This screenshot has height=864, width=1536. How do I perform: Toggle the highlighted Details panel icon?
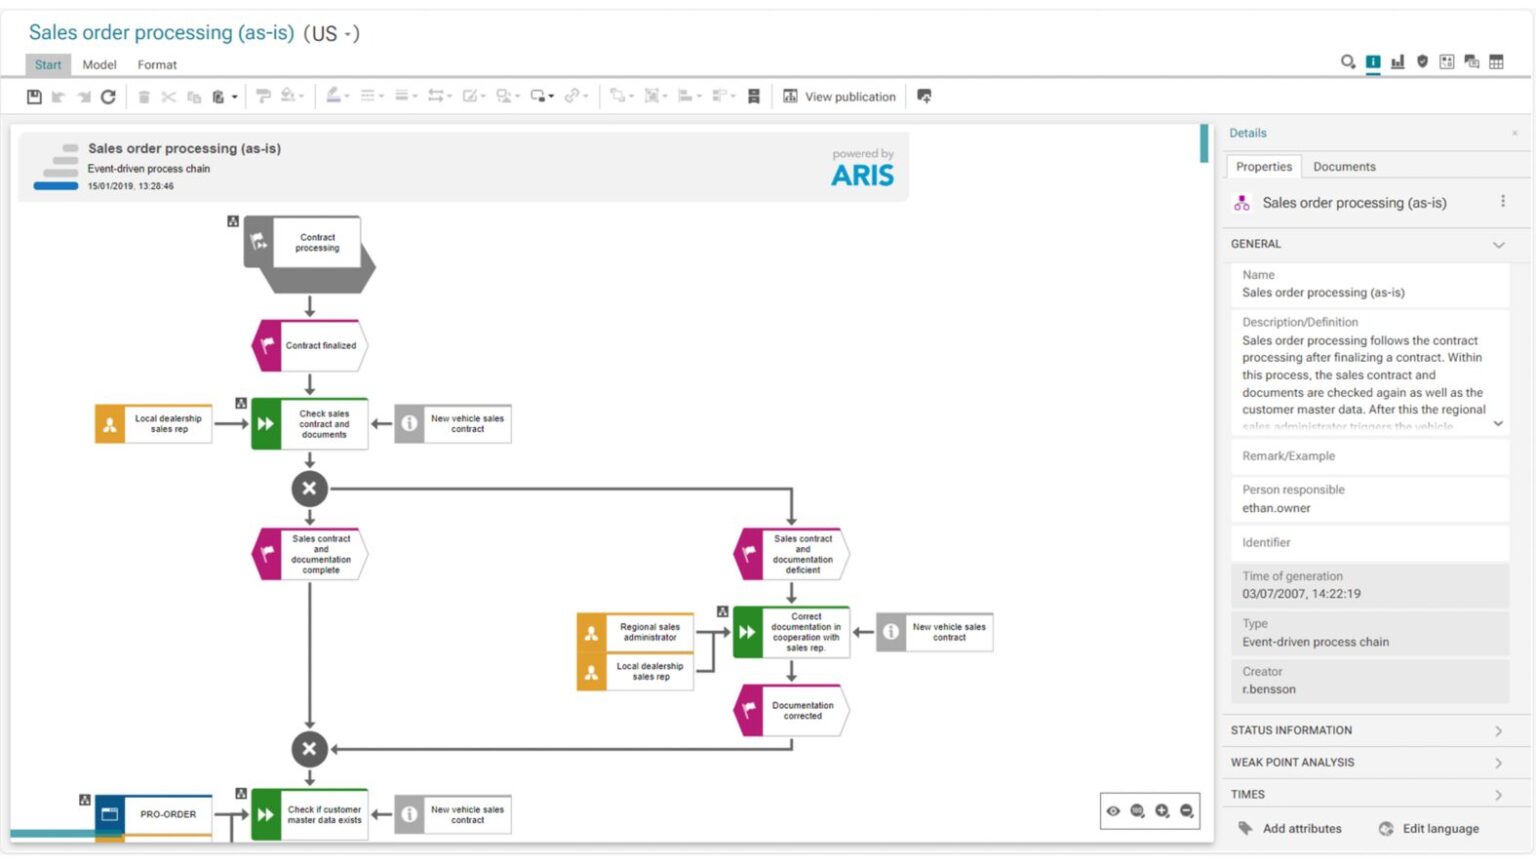pyautogui.click(x=1373, y=62)
